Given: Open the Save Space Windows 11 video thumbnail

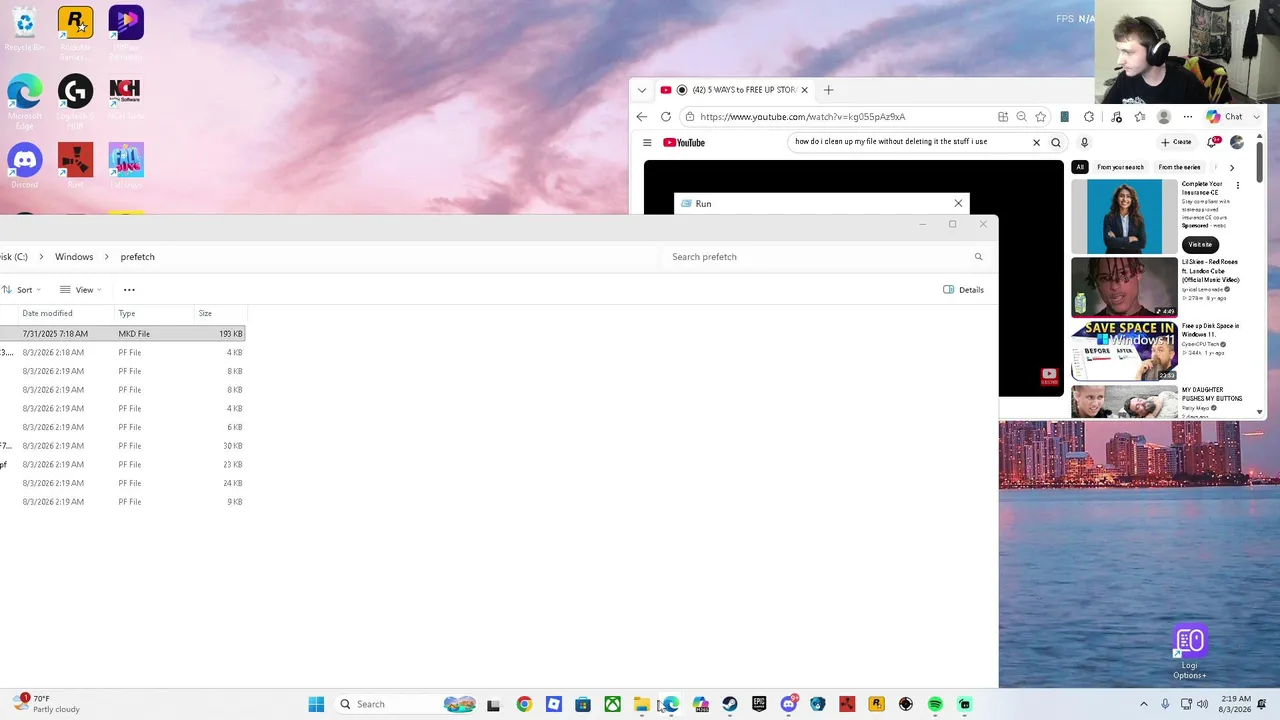Looking at the screenshot, I should point(1124,351).
